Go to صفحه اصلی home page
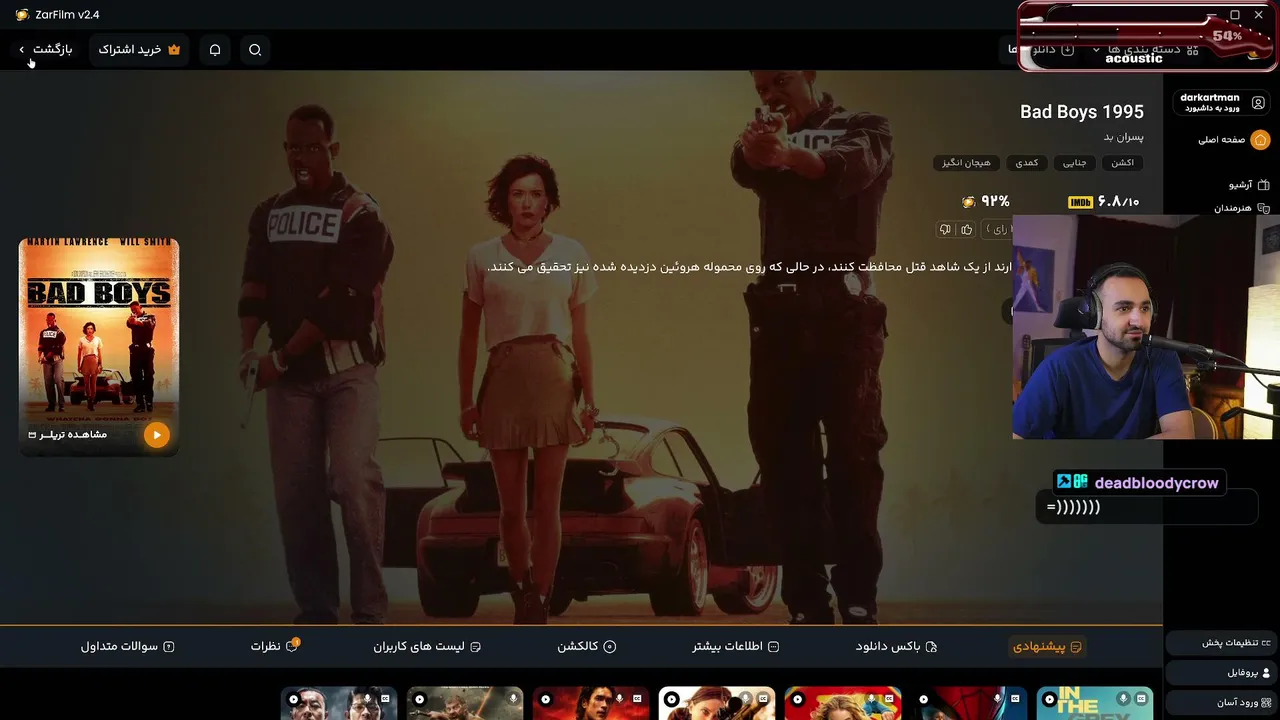Image resolution: width=1280 pixels, height=720 pixels. click(1233, 140)
